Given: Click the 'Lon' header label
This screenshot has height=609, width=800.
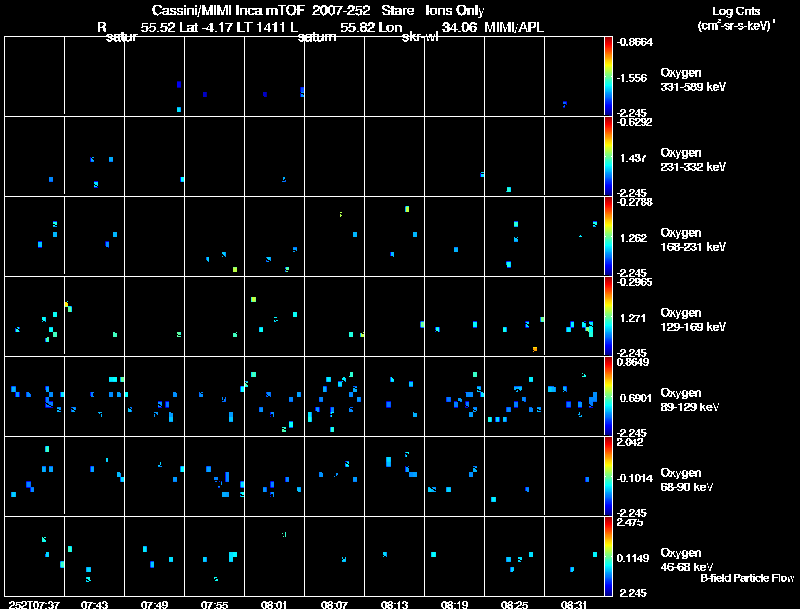Looking at the screenshot, I should pyautogui.click(x=390, y=27).
